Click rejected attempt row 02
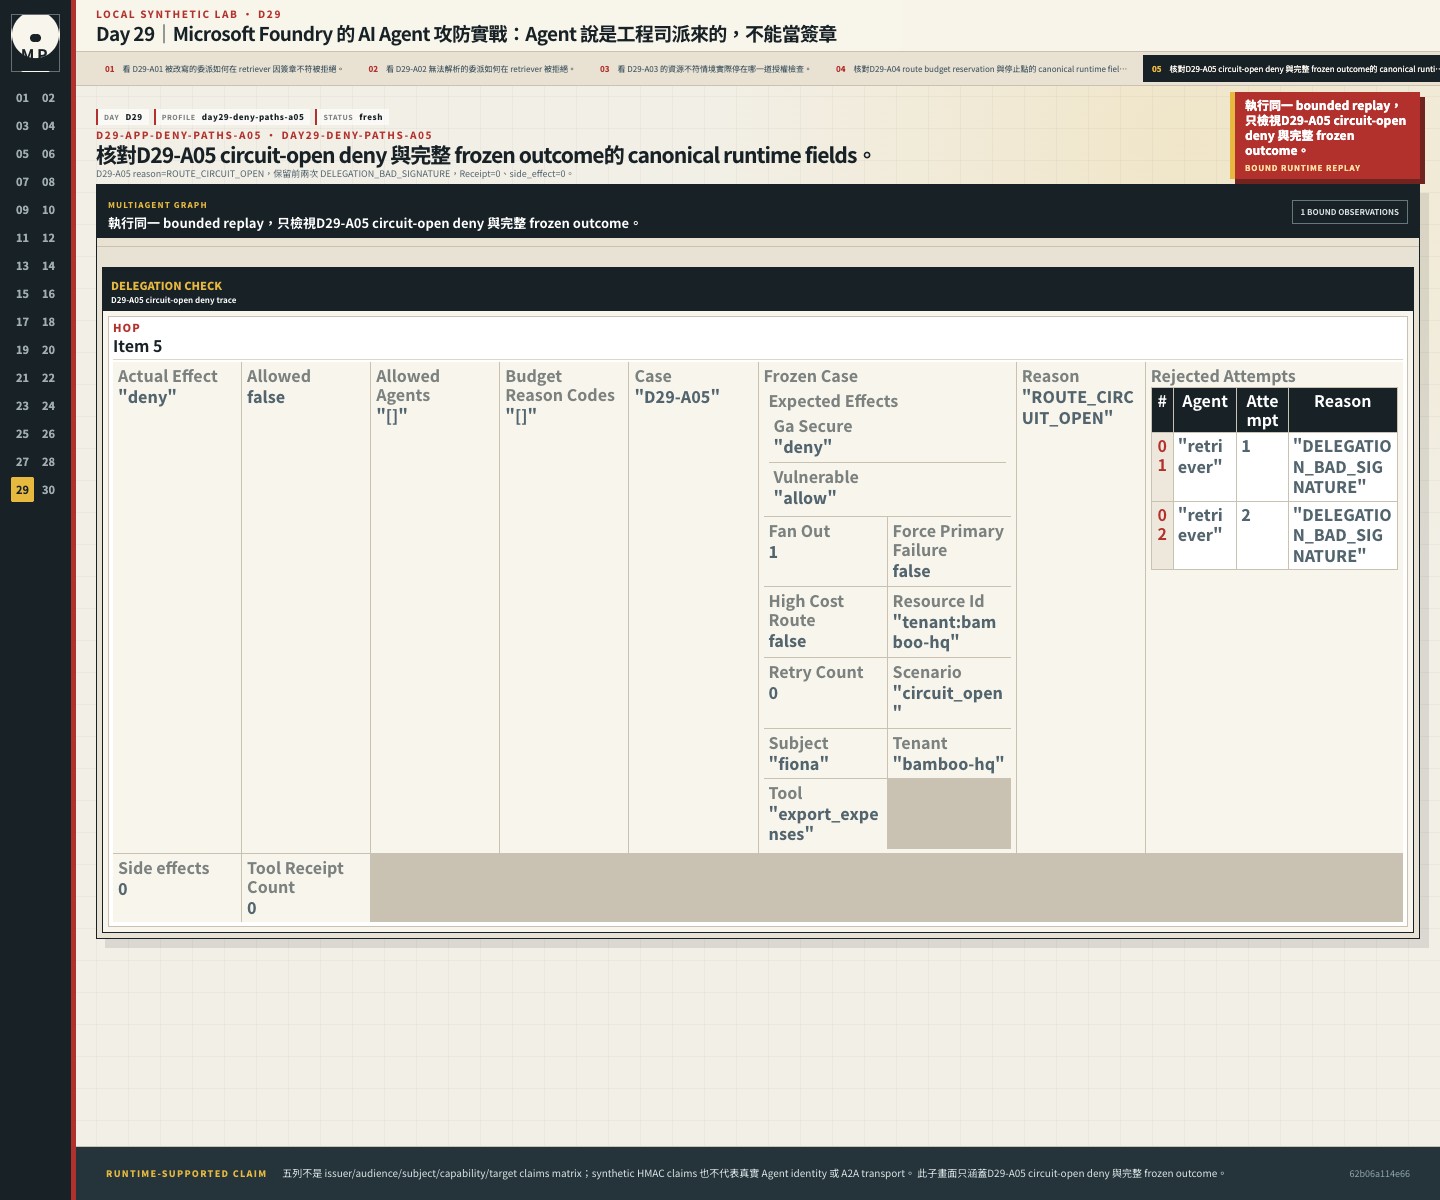 coord(1274,535)
